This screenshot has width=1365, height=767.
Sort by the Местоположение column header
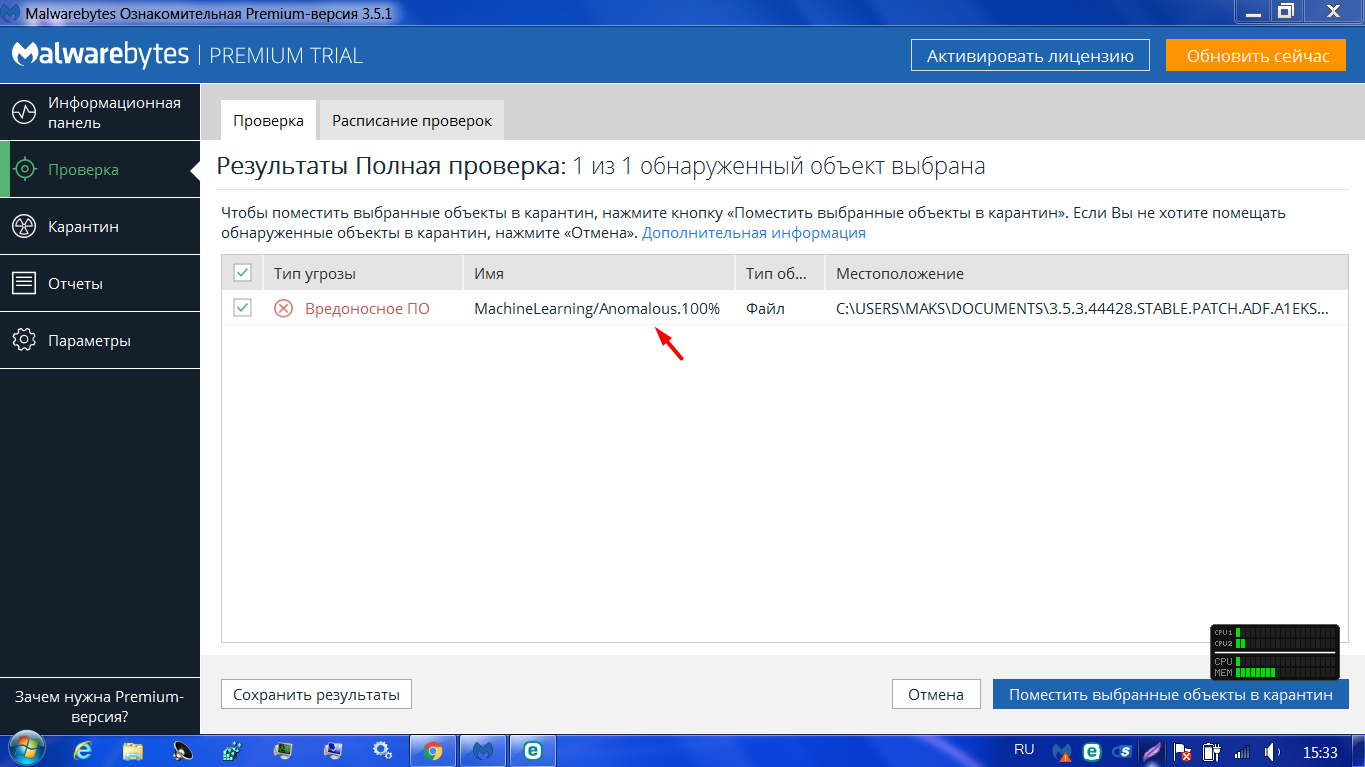(x=1086, y=273)
